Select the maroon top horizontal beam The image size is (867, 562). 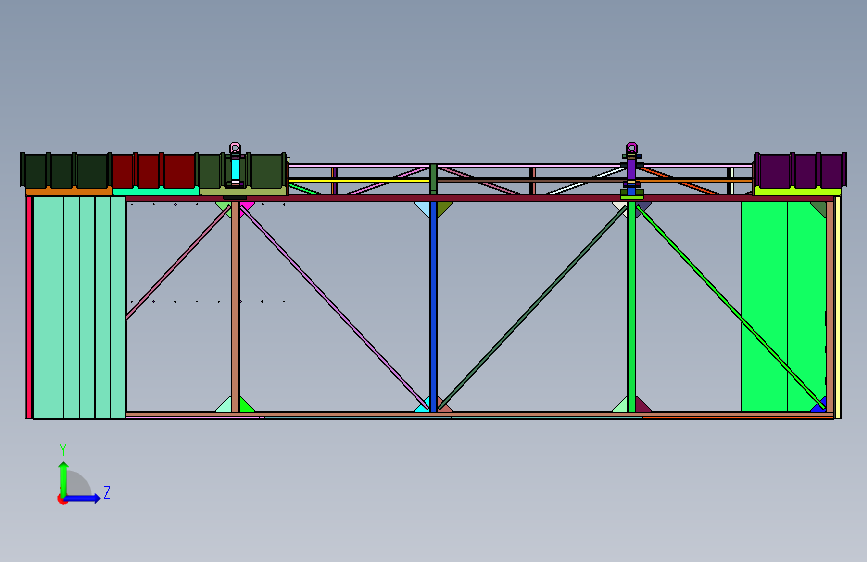[x=479, y=198]
